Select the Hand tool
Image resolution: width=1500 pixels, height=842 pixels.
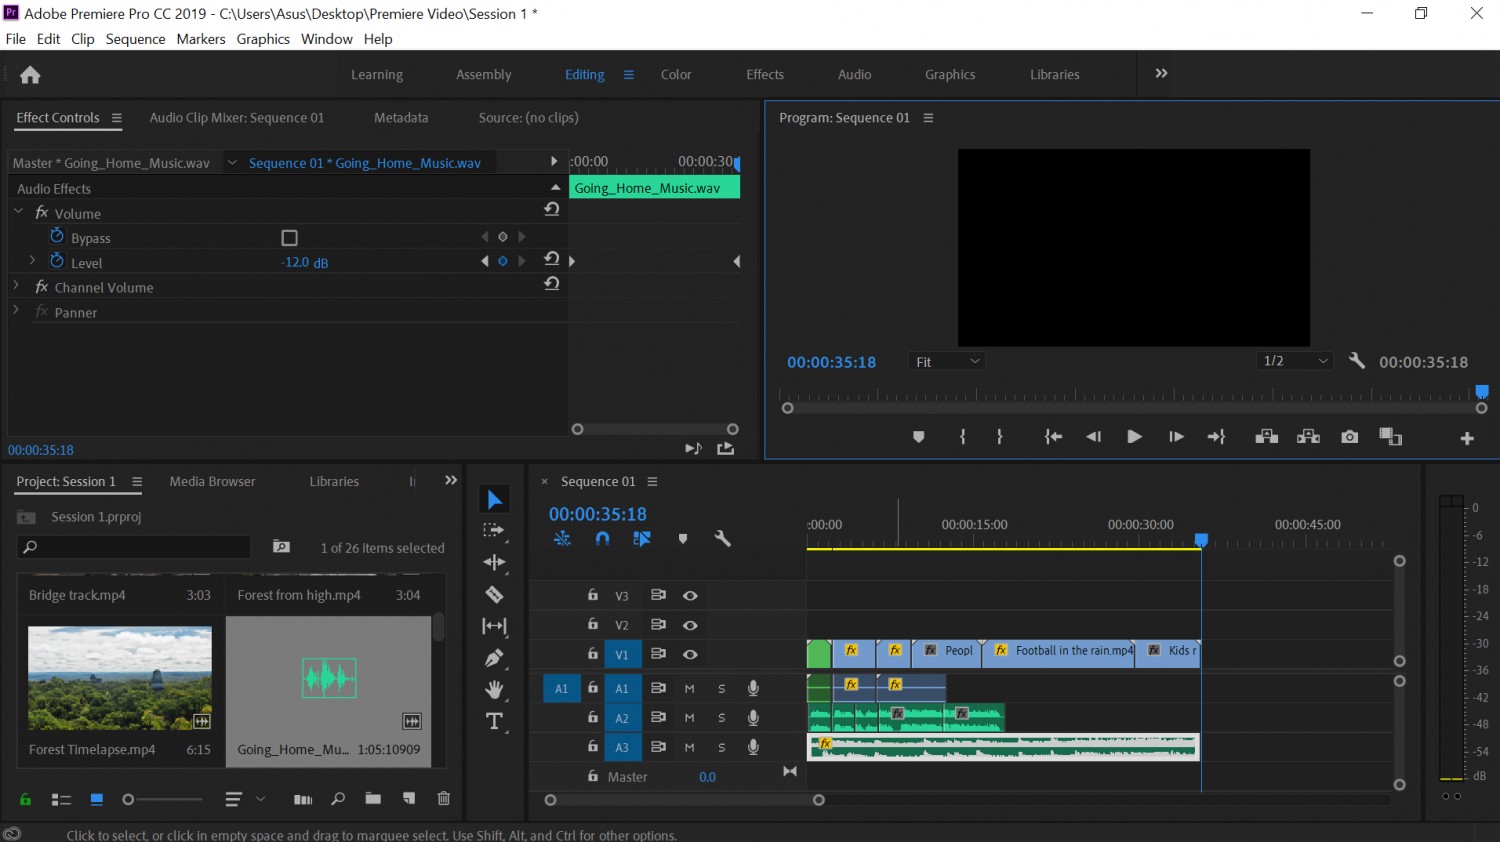[494, 689]
